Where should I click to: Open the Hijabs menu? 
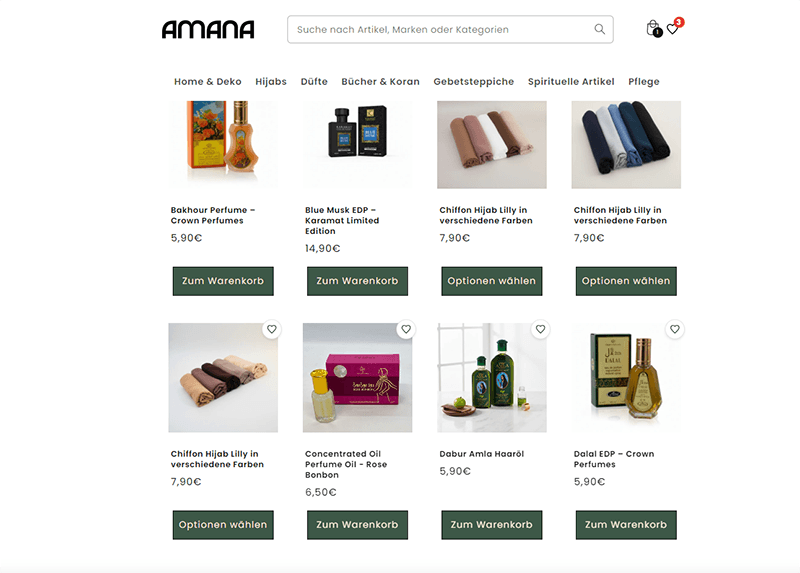click(271, 82)
